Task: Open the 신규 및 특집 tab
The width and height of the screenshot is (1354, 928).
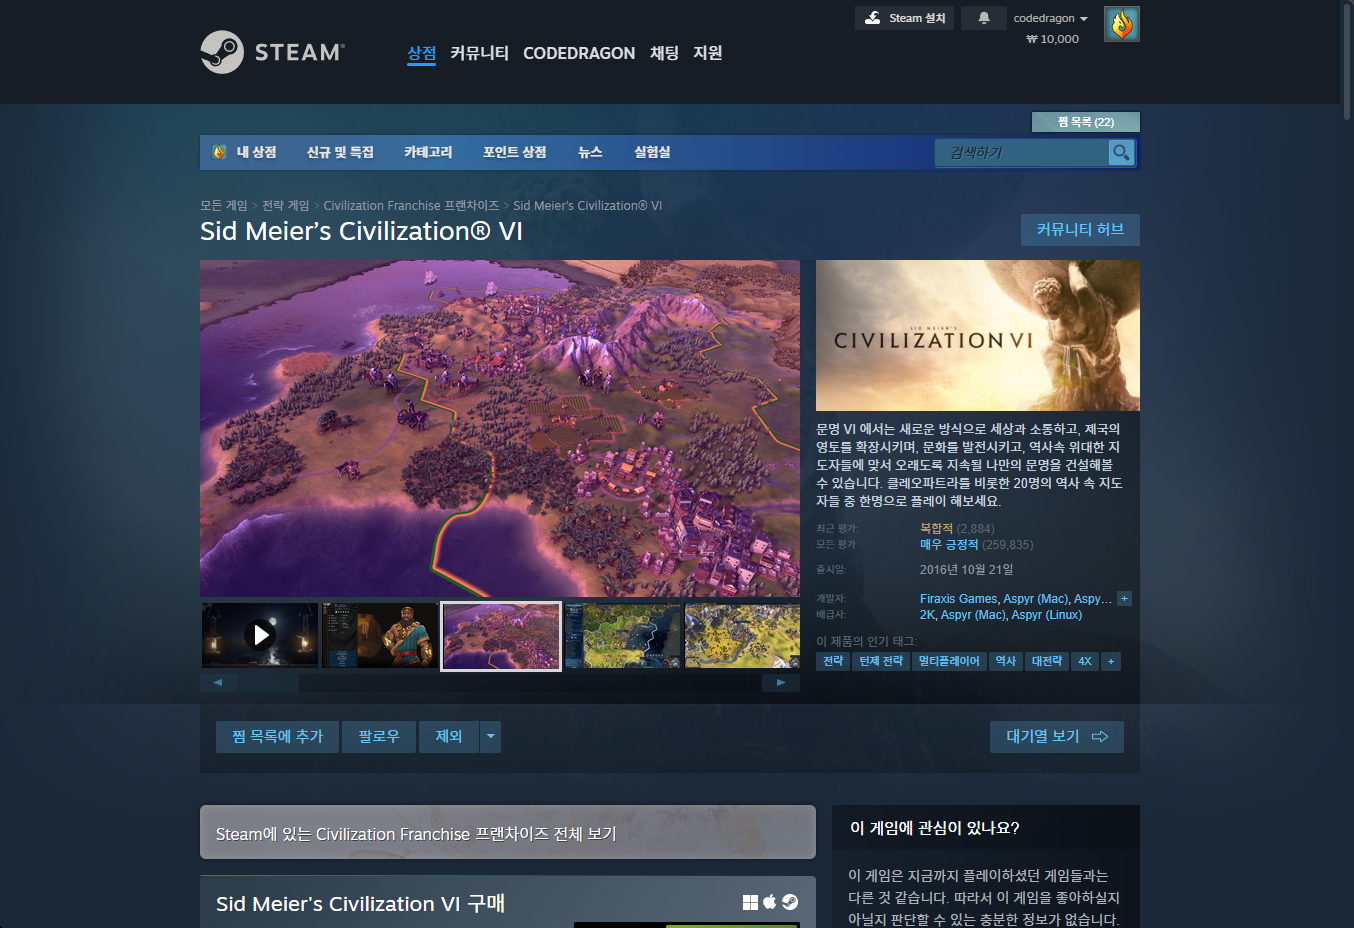Action: (340, 152)
